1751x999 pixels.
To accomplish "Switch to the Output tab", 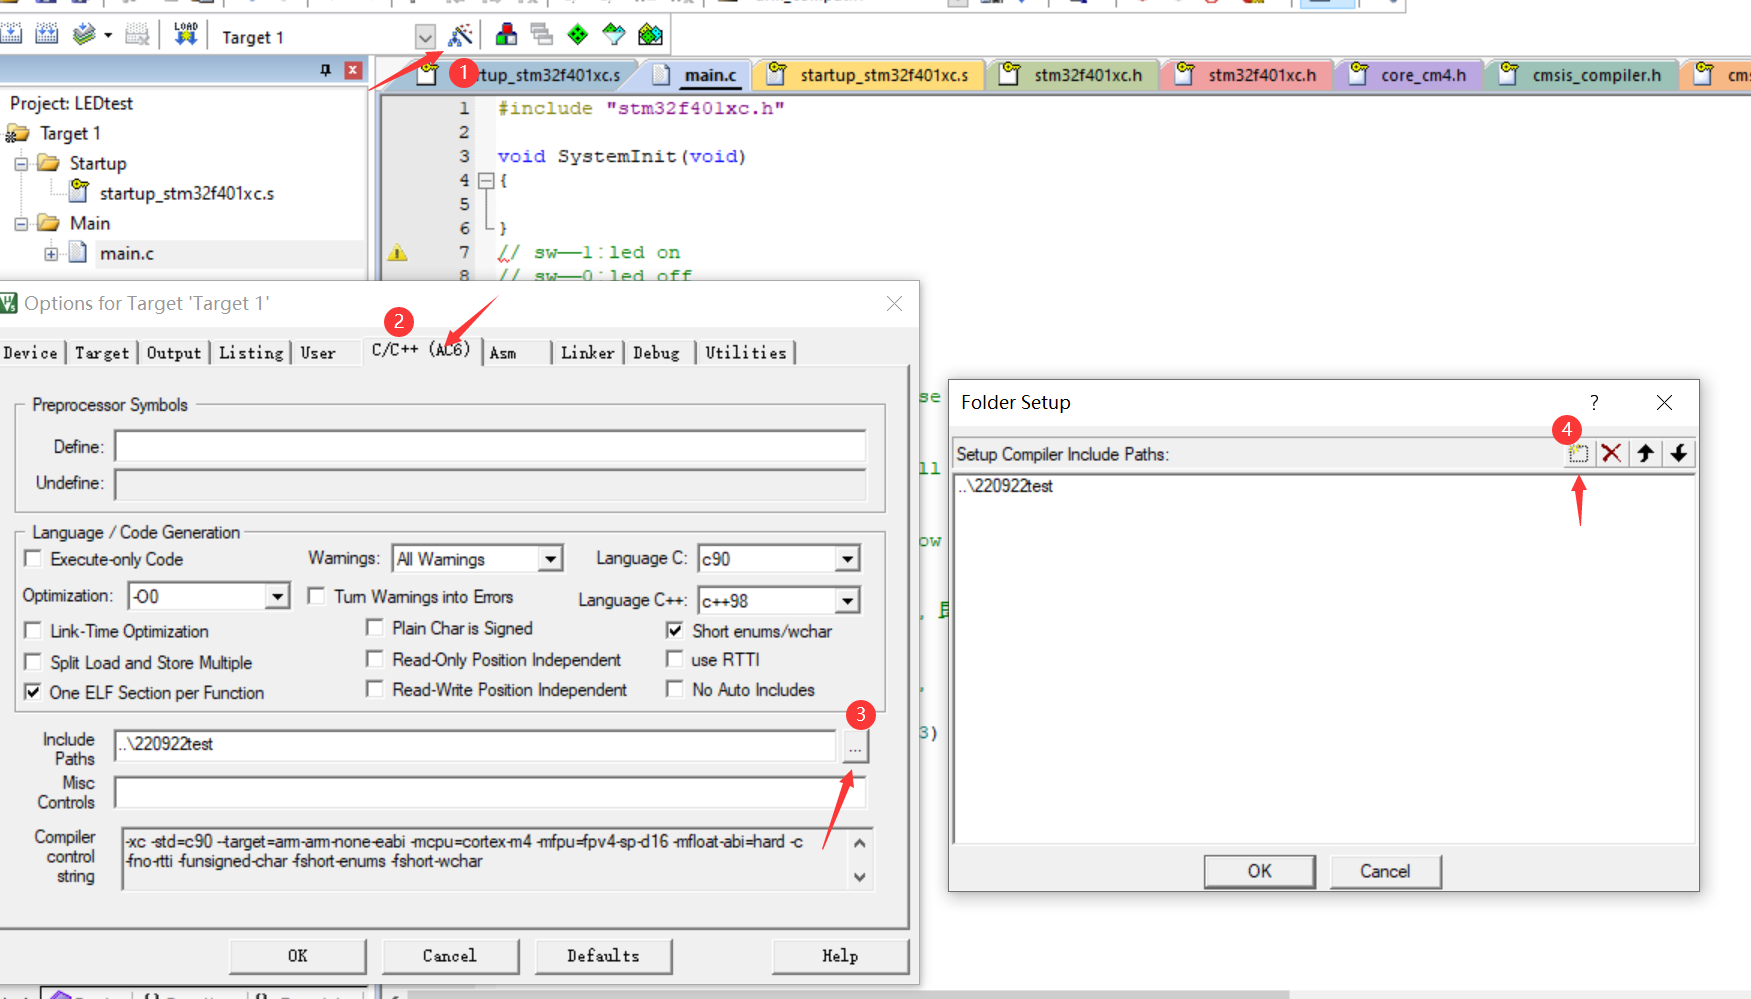I will point(174,353).
